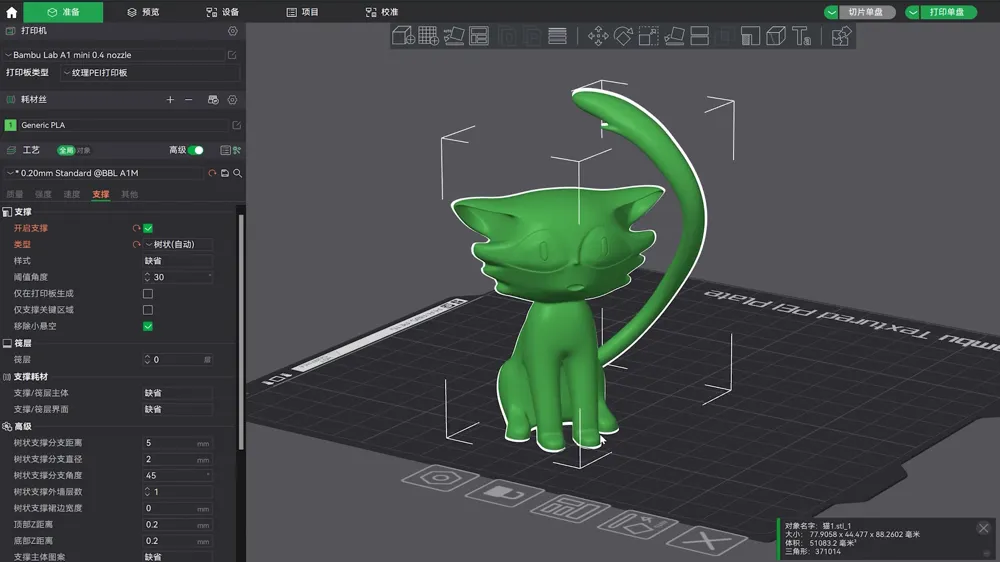This screenshot has height=562, width=1000.
Task: Open the Generic PLA filament dropdown
Action: click(x=122, y=125)
